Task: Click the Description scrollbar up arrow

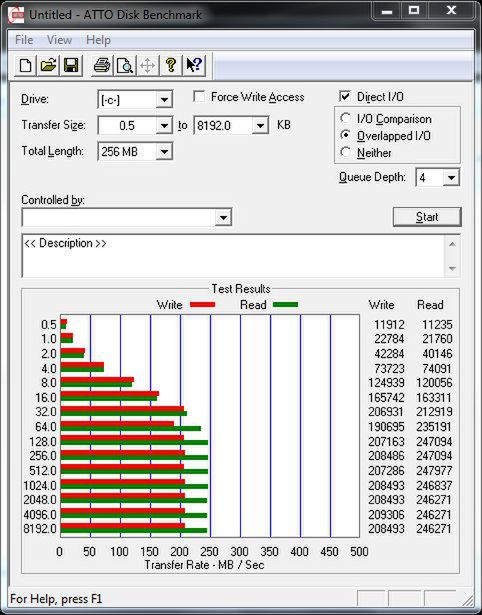Action: [x=452, y=244]
